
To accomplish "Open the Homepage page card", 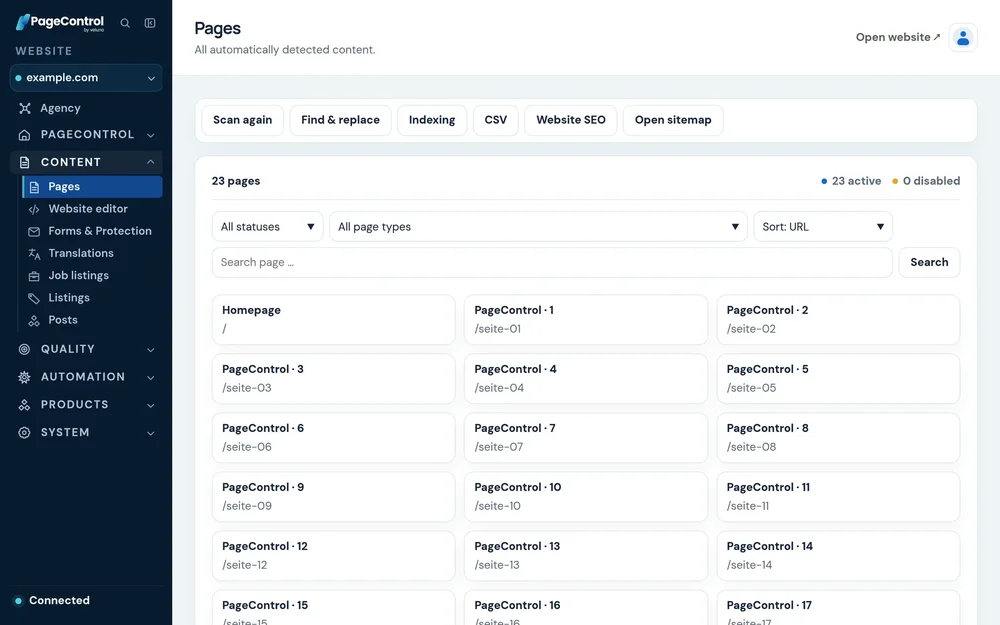I will (x=334, y=320).
